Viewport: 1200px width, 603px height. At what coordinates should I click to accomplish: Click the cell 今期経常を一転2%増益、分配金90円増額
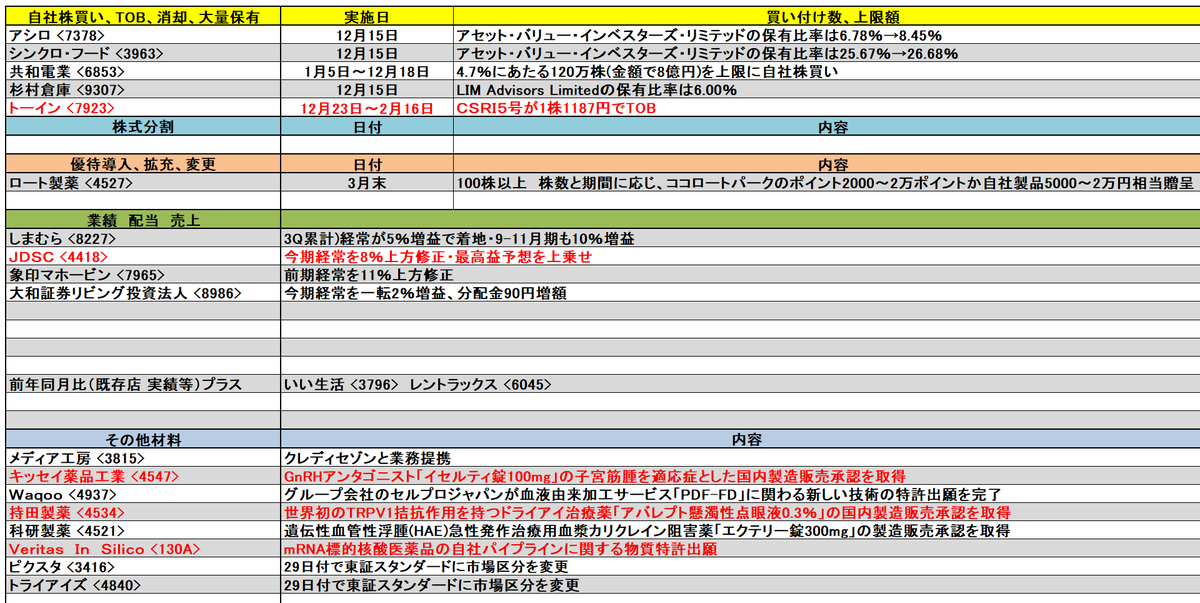[x=740, y=293]
